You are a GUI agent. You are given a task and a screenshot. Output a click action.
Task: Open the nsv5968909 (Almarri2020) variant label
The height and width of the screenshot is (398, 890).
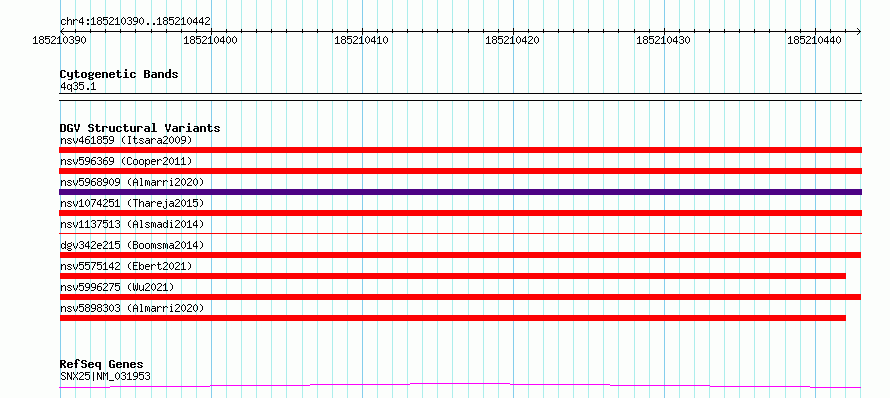(132, 182)
